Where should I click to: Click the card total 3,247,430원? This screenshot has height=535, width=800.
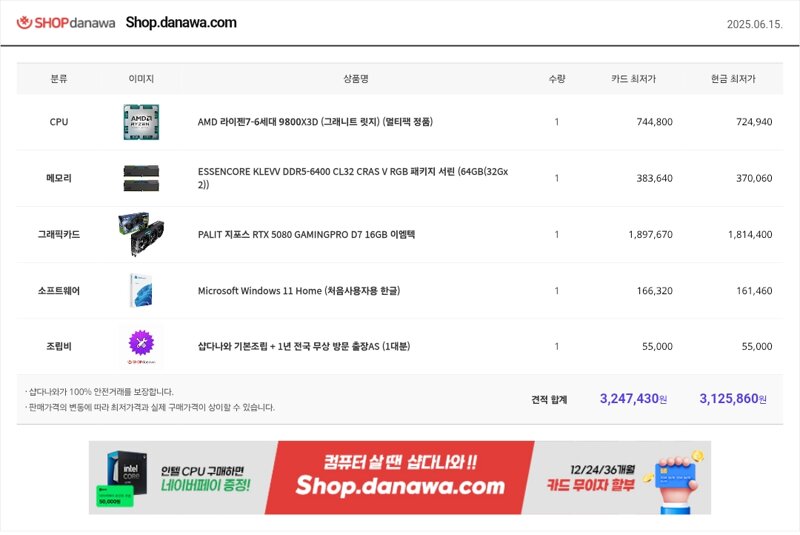pos(633,398)
